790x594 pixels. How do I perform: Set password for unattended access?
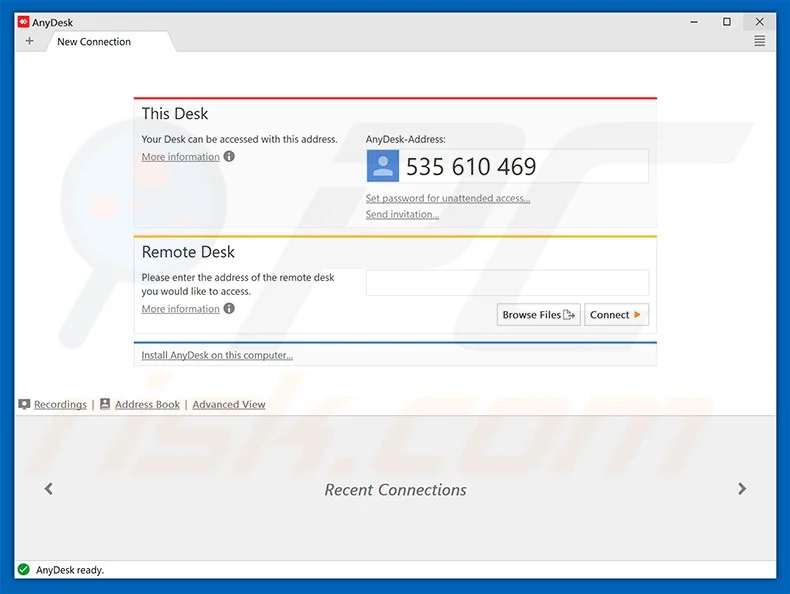(x=447, y=199)
